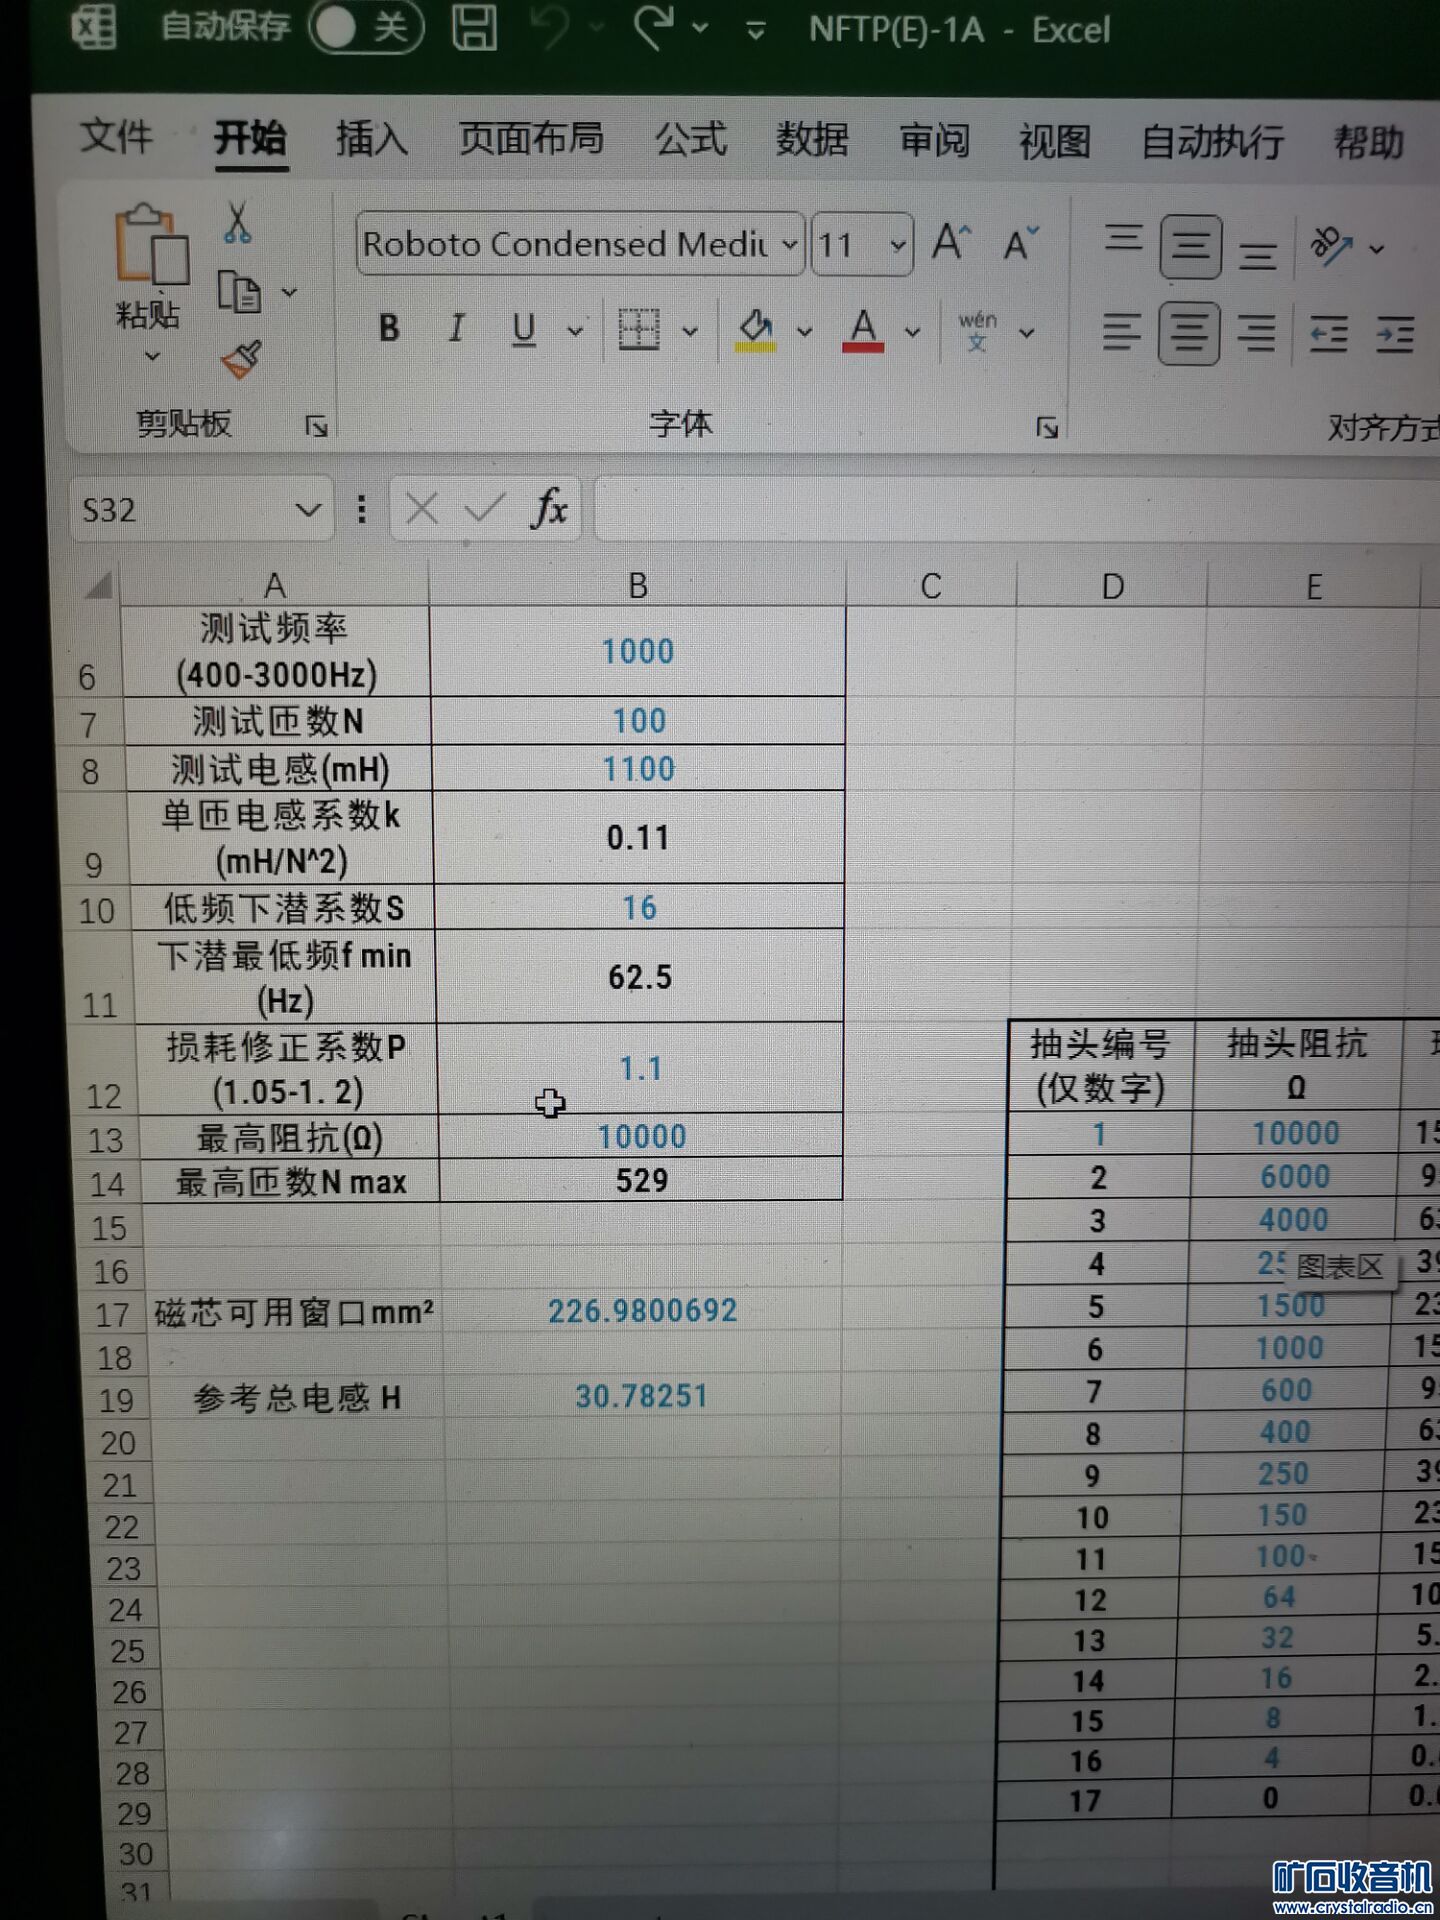Toggle Bold formatting

click(390, 328)
